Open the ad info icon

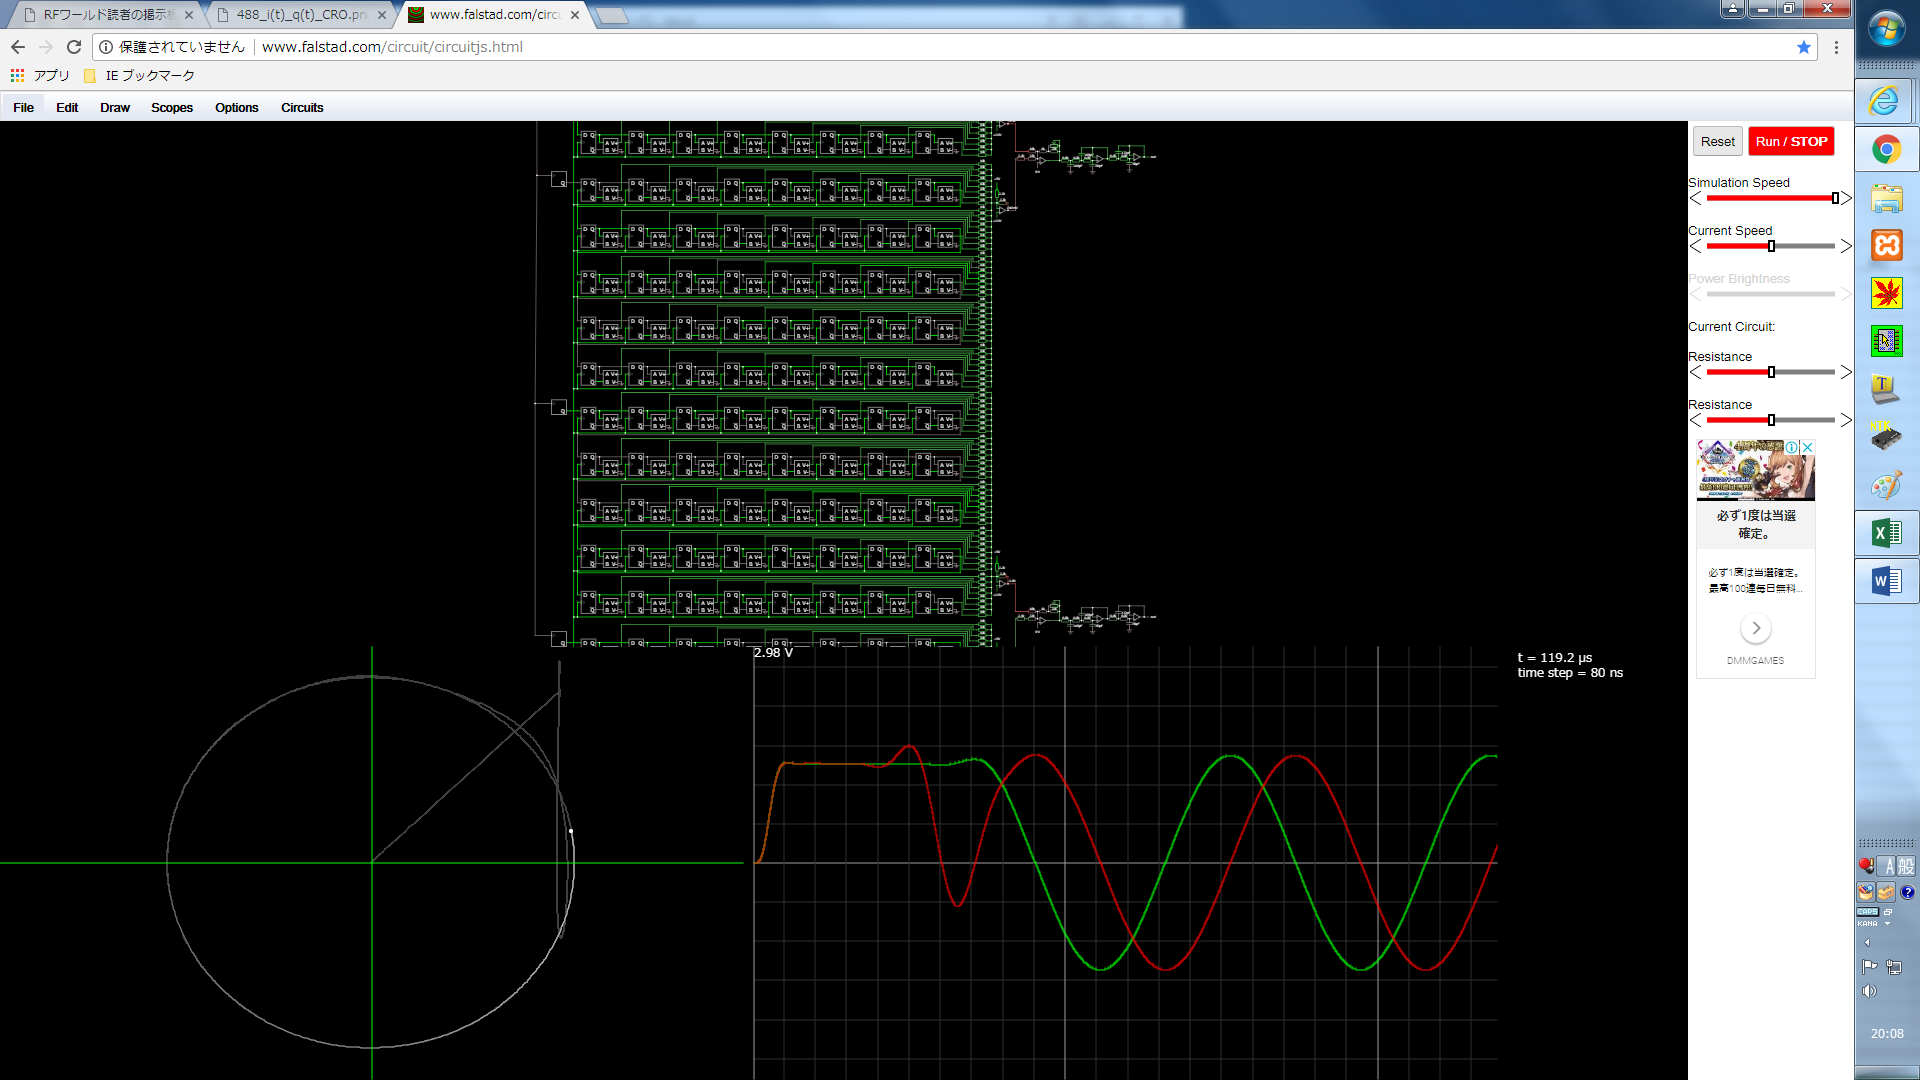[1792, 447]
